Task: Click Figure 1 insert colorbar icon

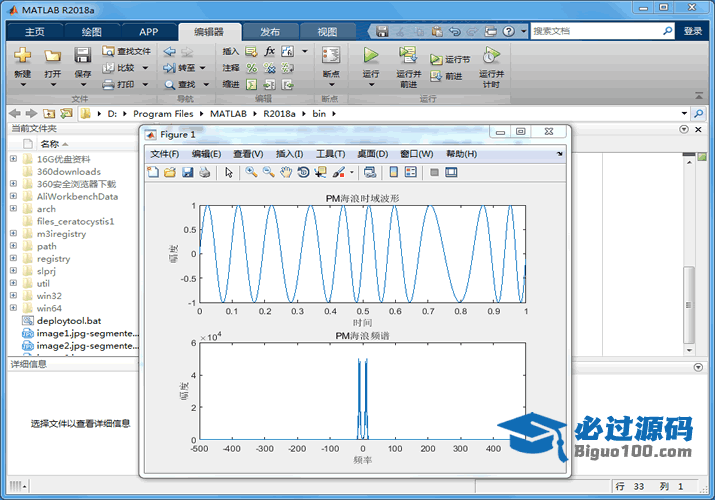Action: (x=394, y=172)
